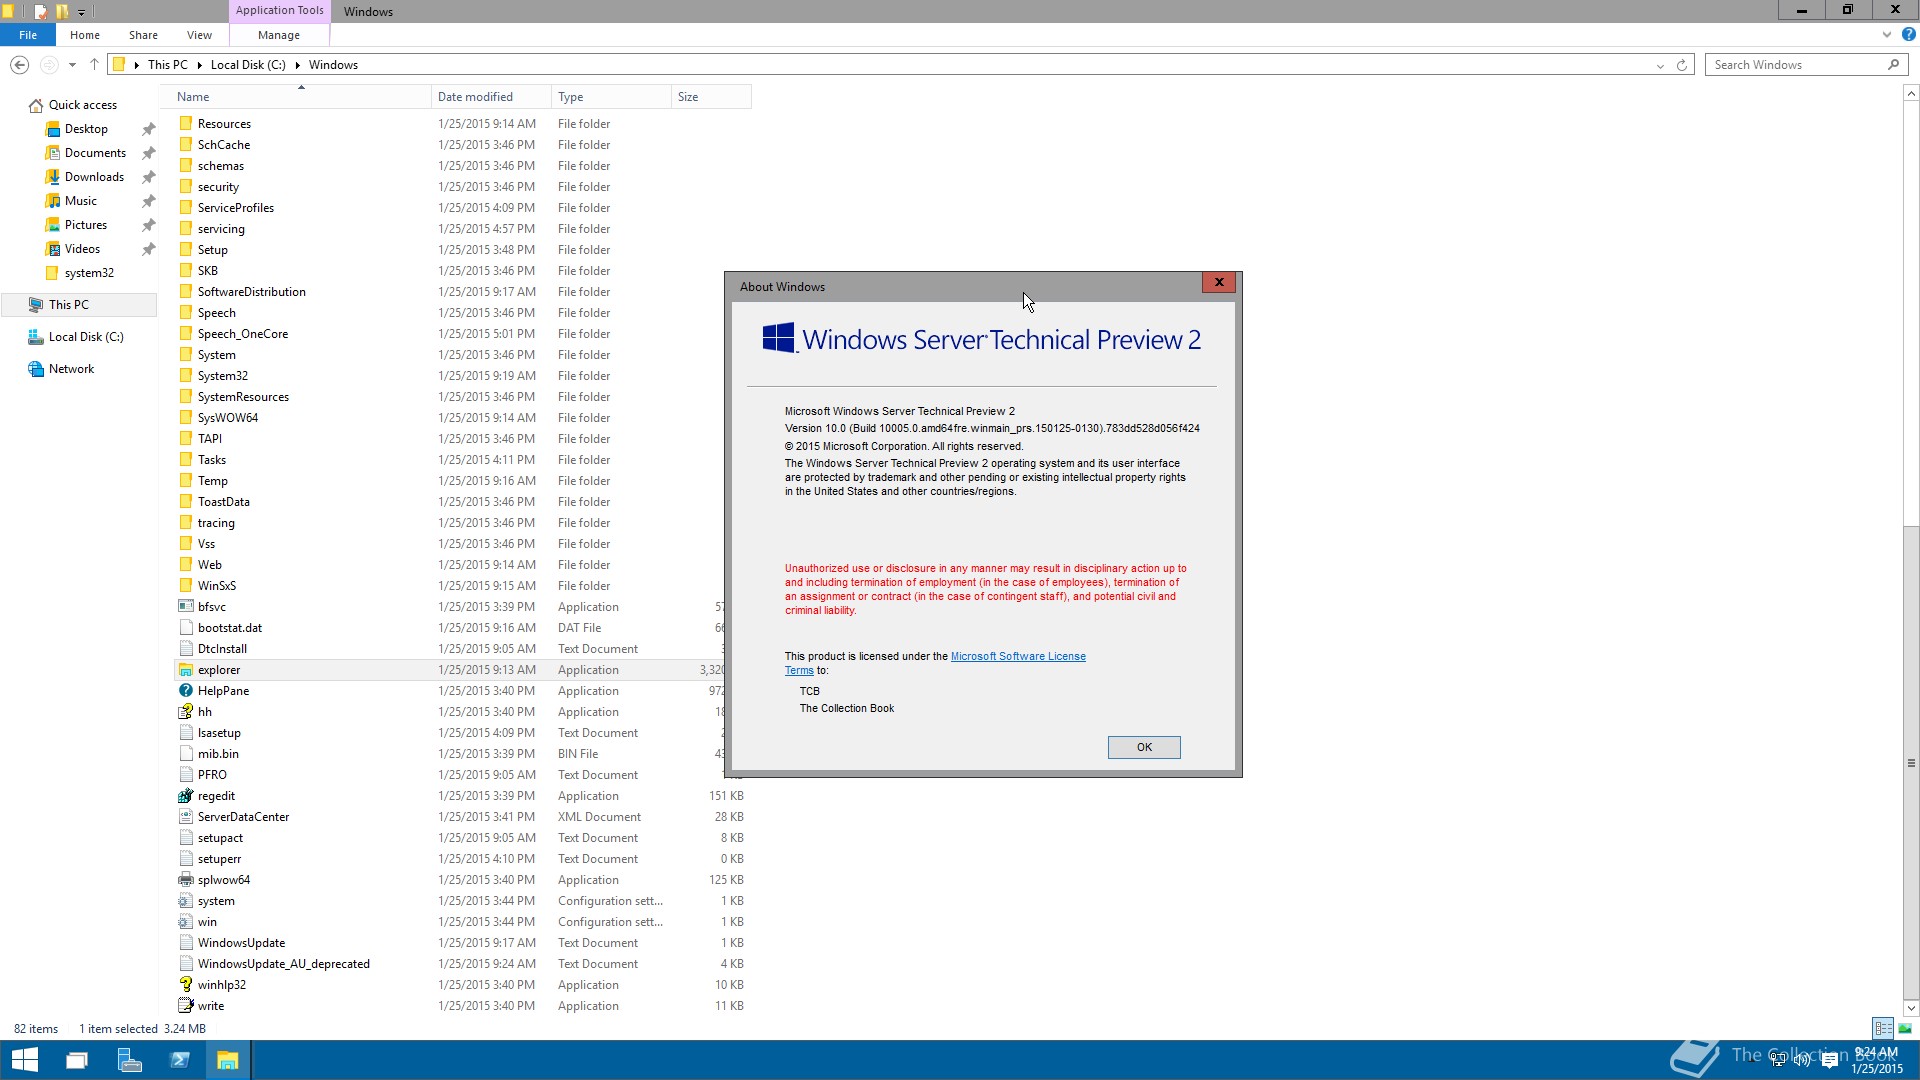The height and width of the screenshot is (1080, 1920).
Task: Click OK in About Windows dialog
Action: (1144, 748)
